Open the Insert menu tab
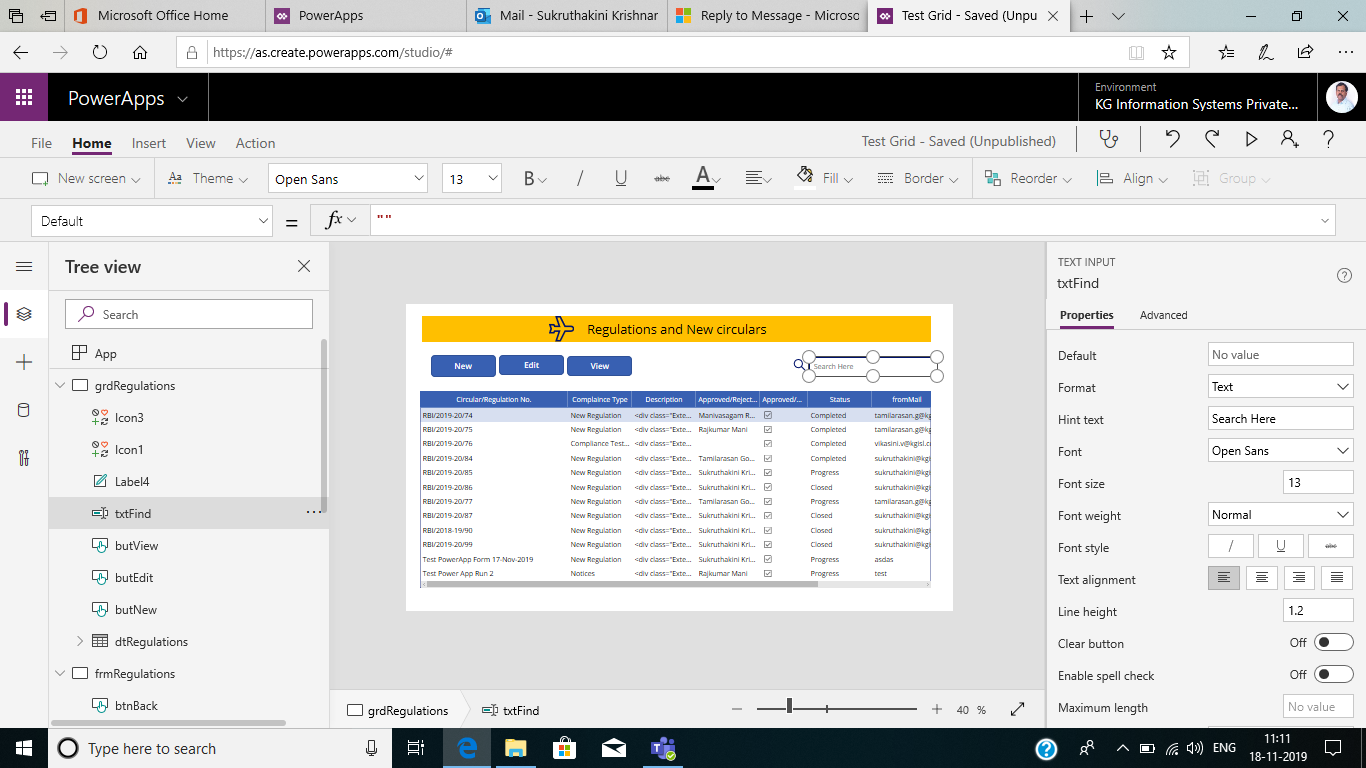This screenshot has width=1366, height=768. pos(149,143)
